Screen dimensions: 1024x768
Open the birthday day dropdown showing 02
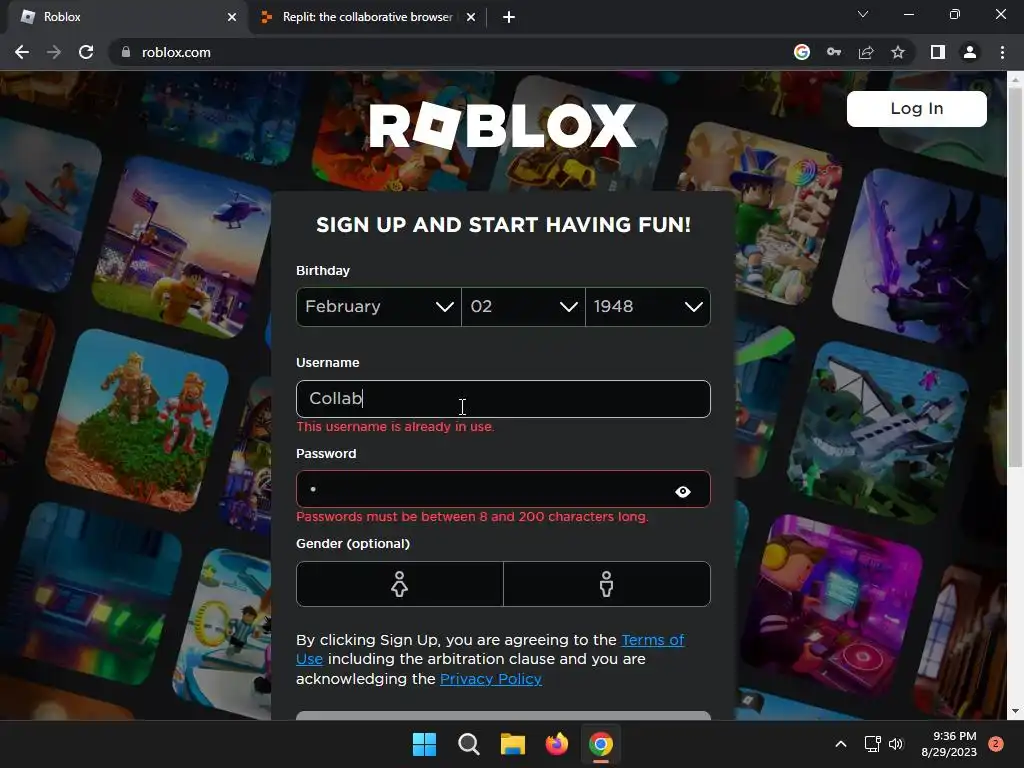[523, 307]
